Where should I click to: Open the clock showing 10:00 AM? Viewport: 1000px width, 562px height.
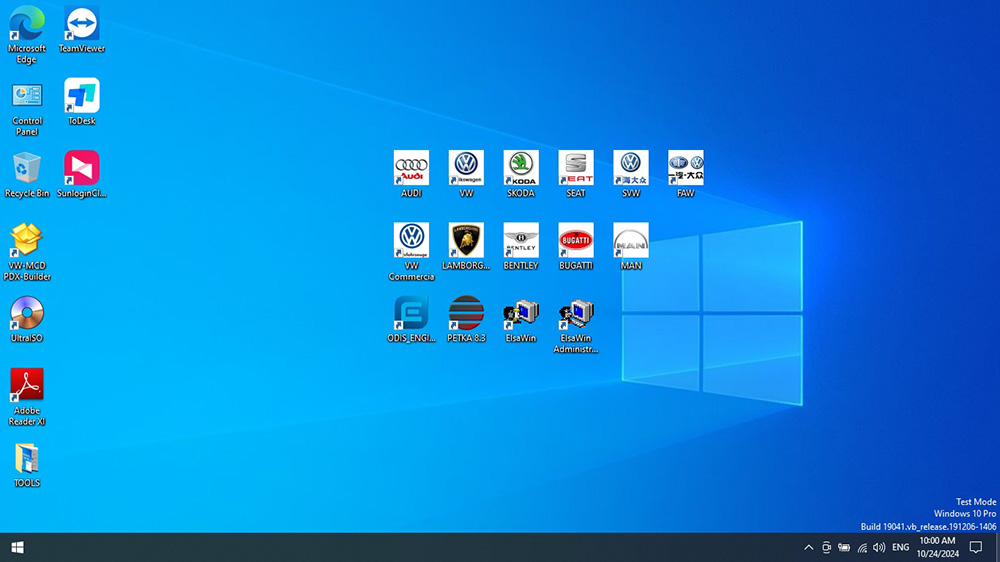tap(938, 547)
